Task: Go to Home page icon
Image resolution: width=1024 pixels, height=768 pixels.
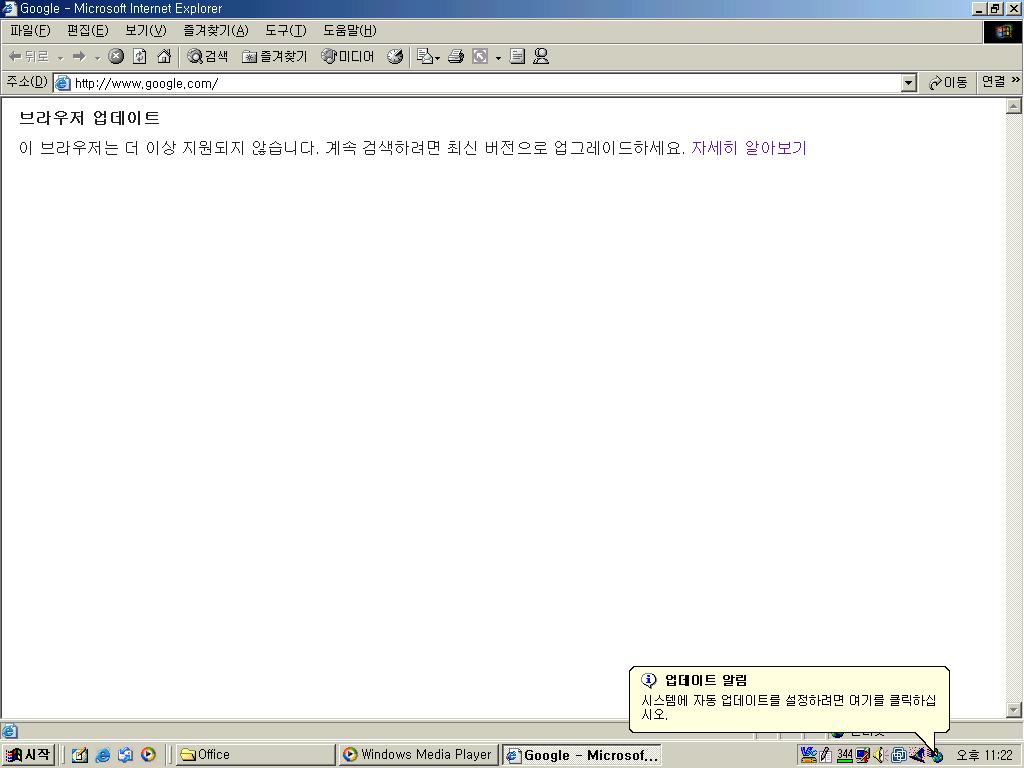Action: click(164, 57)
